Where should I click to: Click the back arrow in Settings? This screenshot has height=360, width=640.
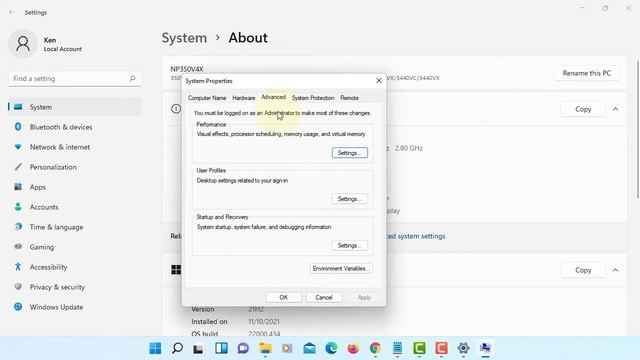click(11, 13)
